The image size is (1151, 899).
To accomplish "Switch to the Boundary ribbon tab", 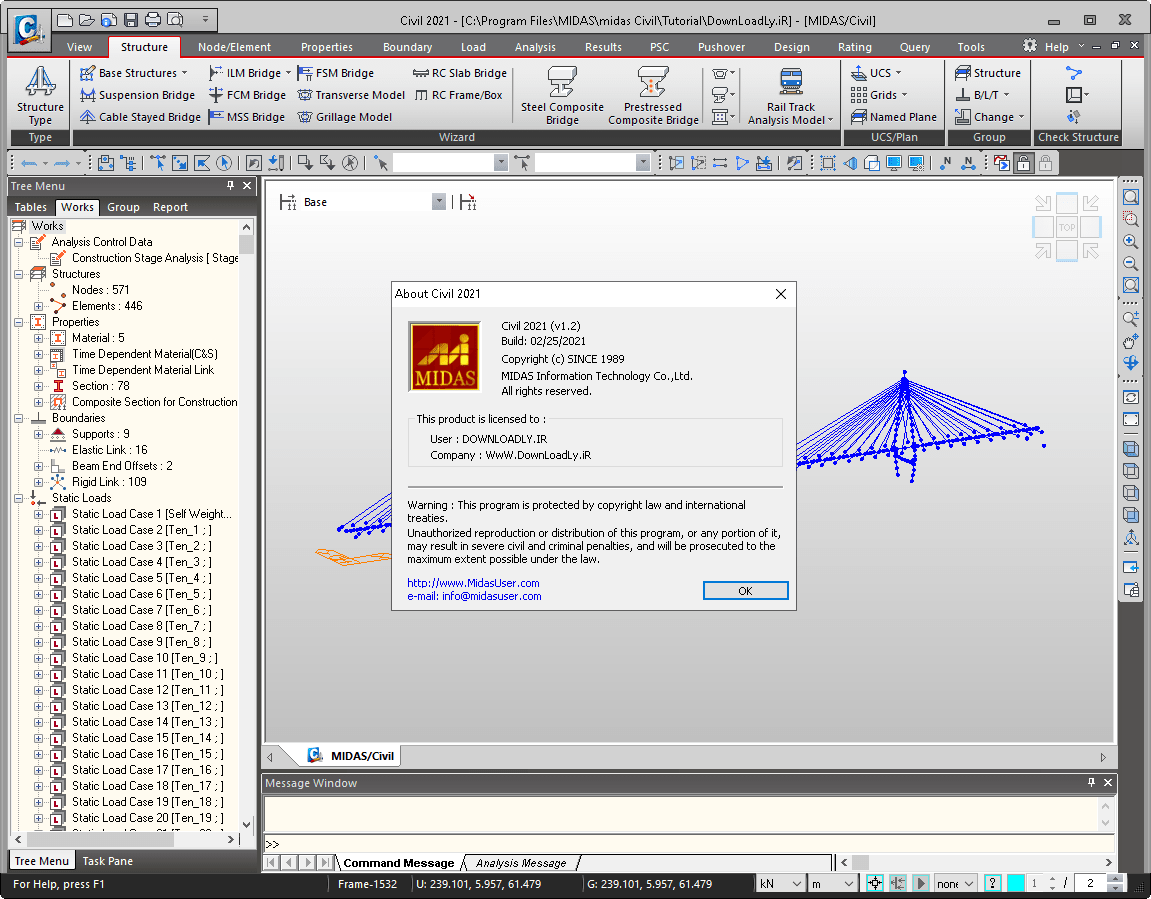I will (407, 47).
